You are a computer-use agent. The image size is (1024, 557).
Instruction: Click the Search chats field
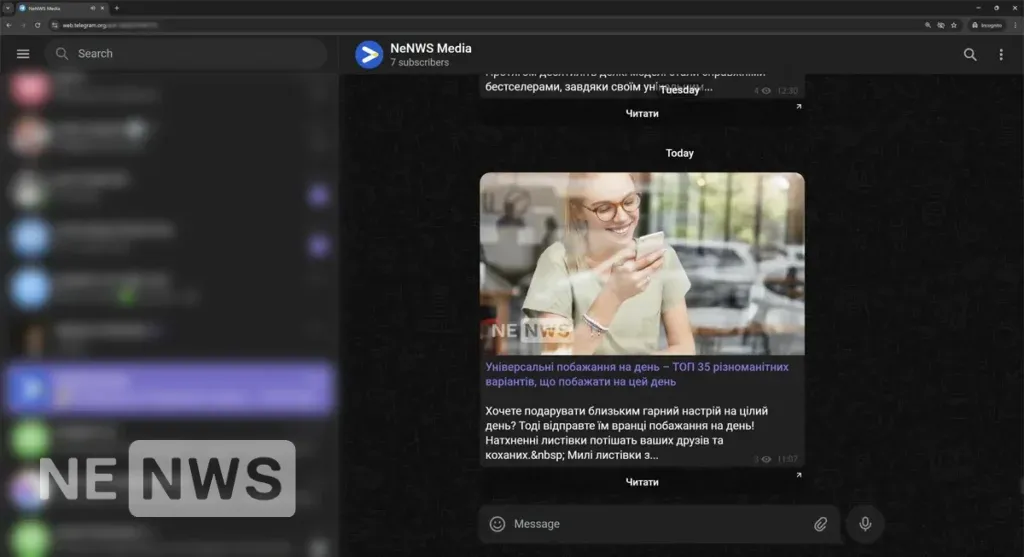point(186,54)
